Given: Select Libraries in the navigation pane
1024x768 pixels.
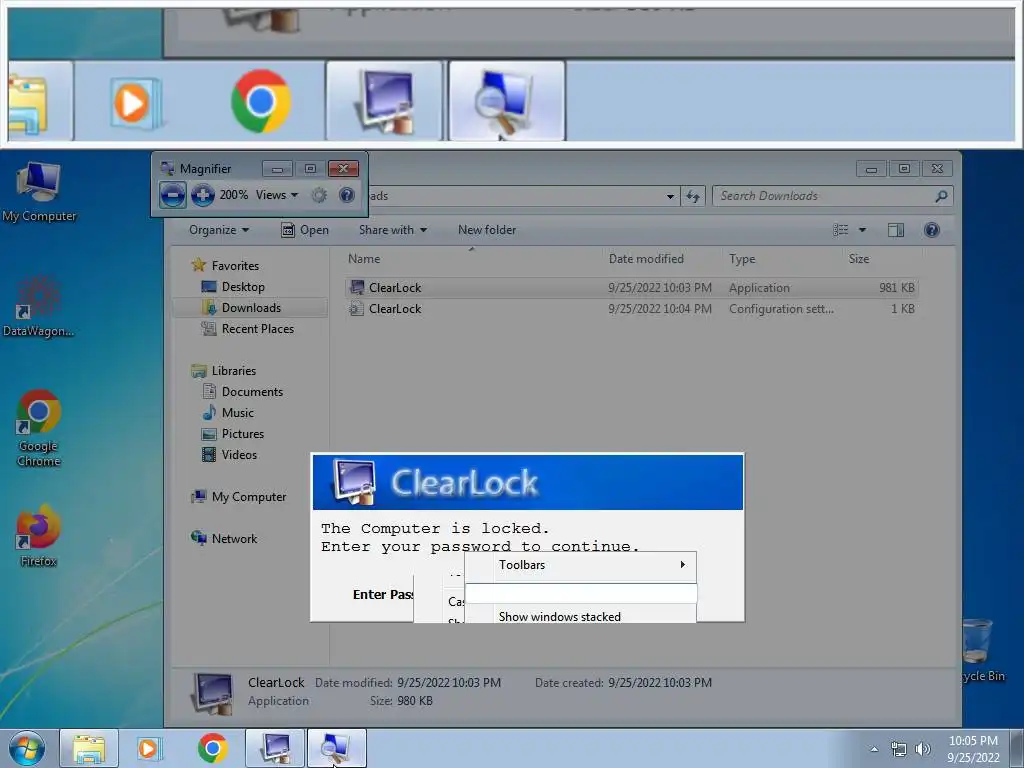Looking at the screenshot, I should pyautogui.click(x=223, y=370).
